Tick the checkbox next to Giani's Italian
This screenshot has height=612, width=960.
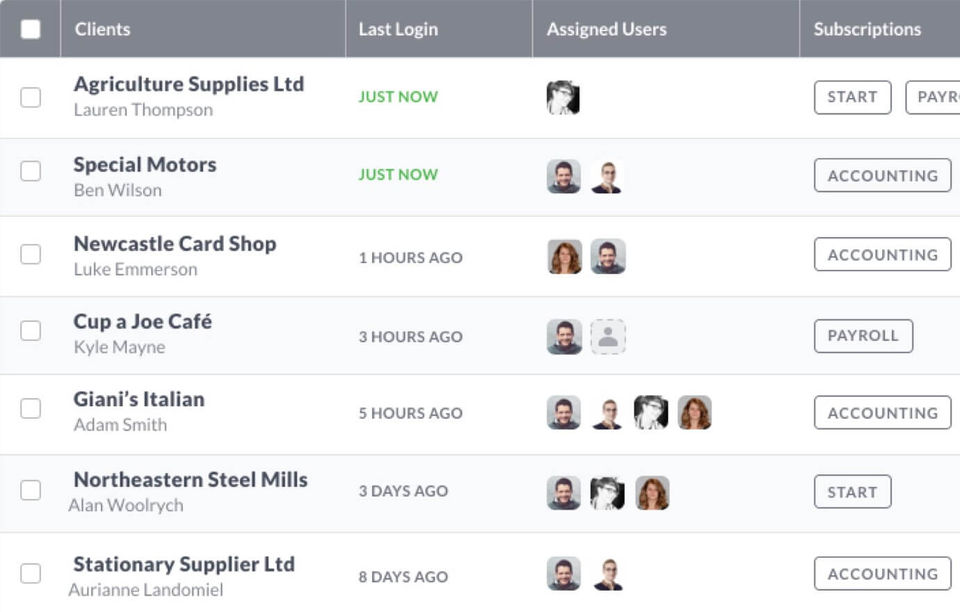31,408
